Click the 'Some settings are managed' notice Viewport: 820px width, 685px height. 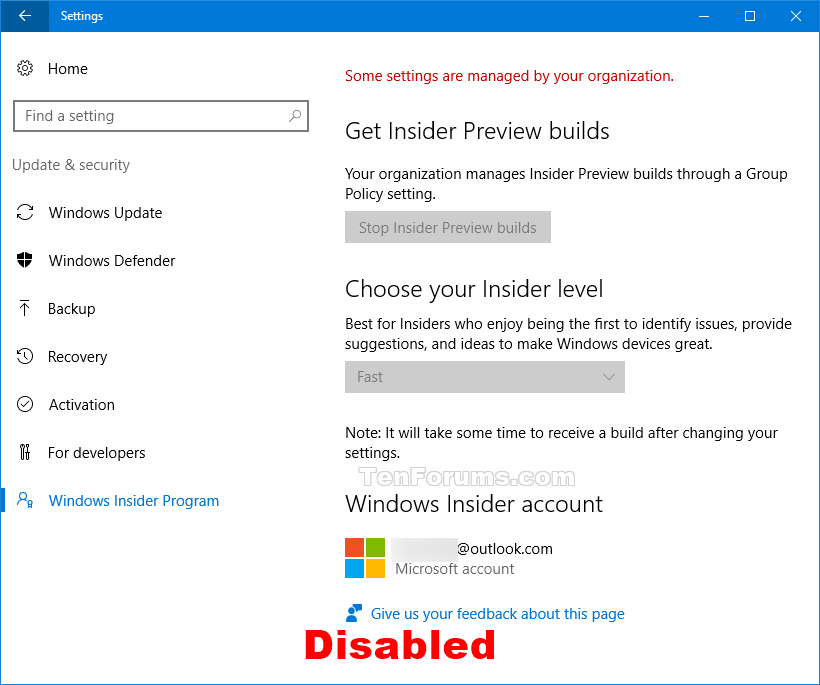tap(509, 76)
